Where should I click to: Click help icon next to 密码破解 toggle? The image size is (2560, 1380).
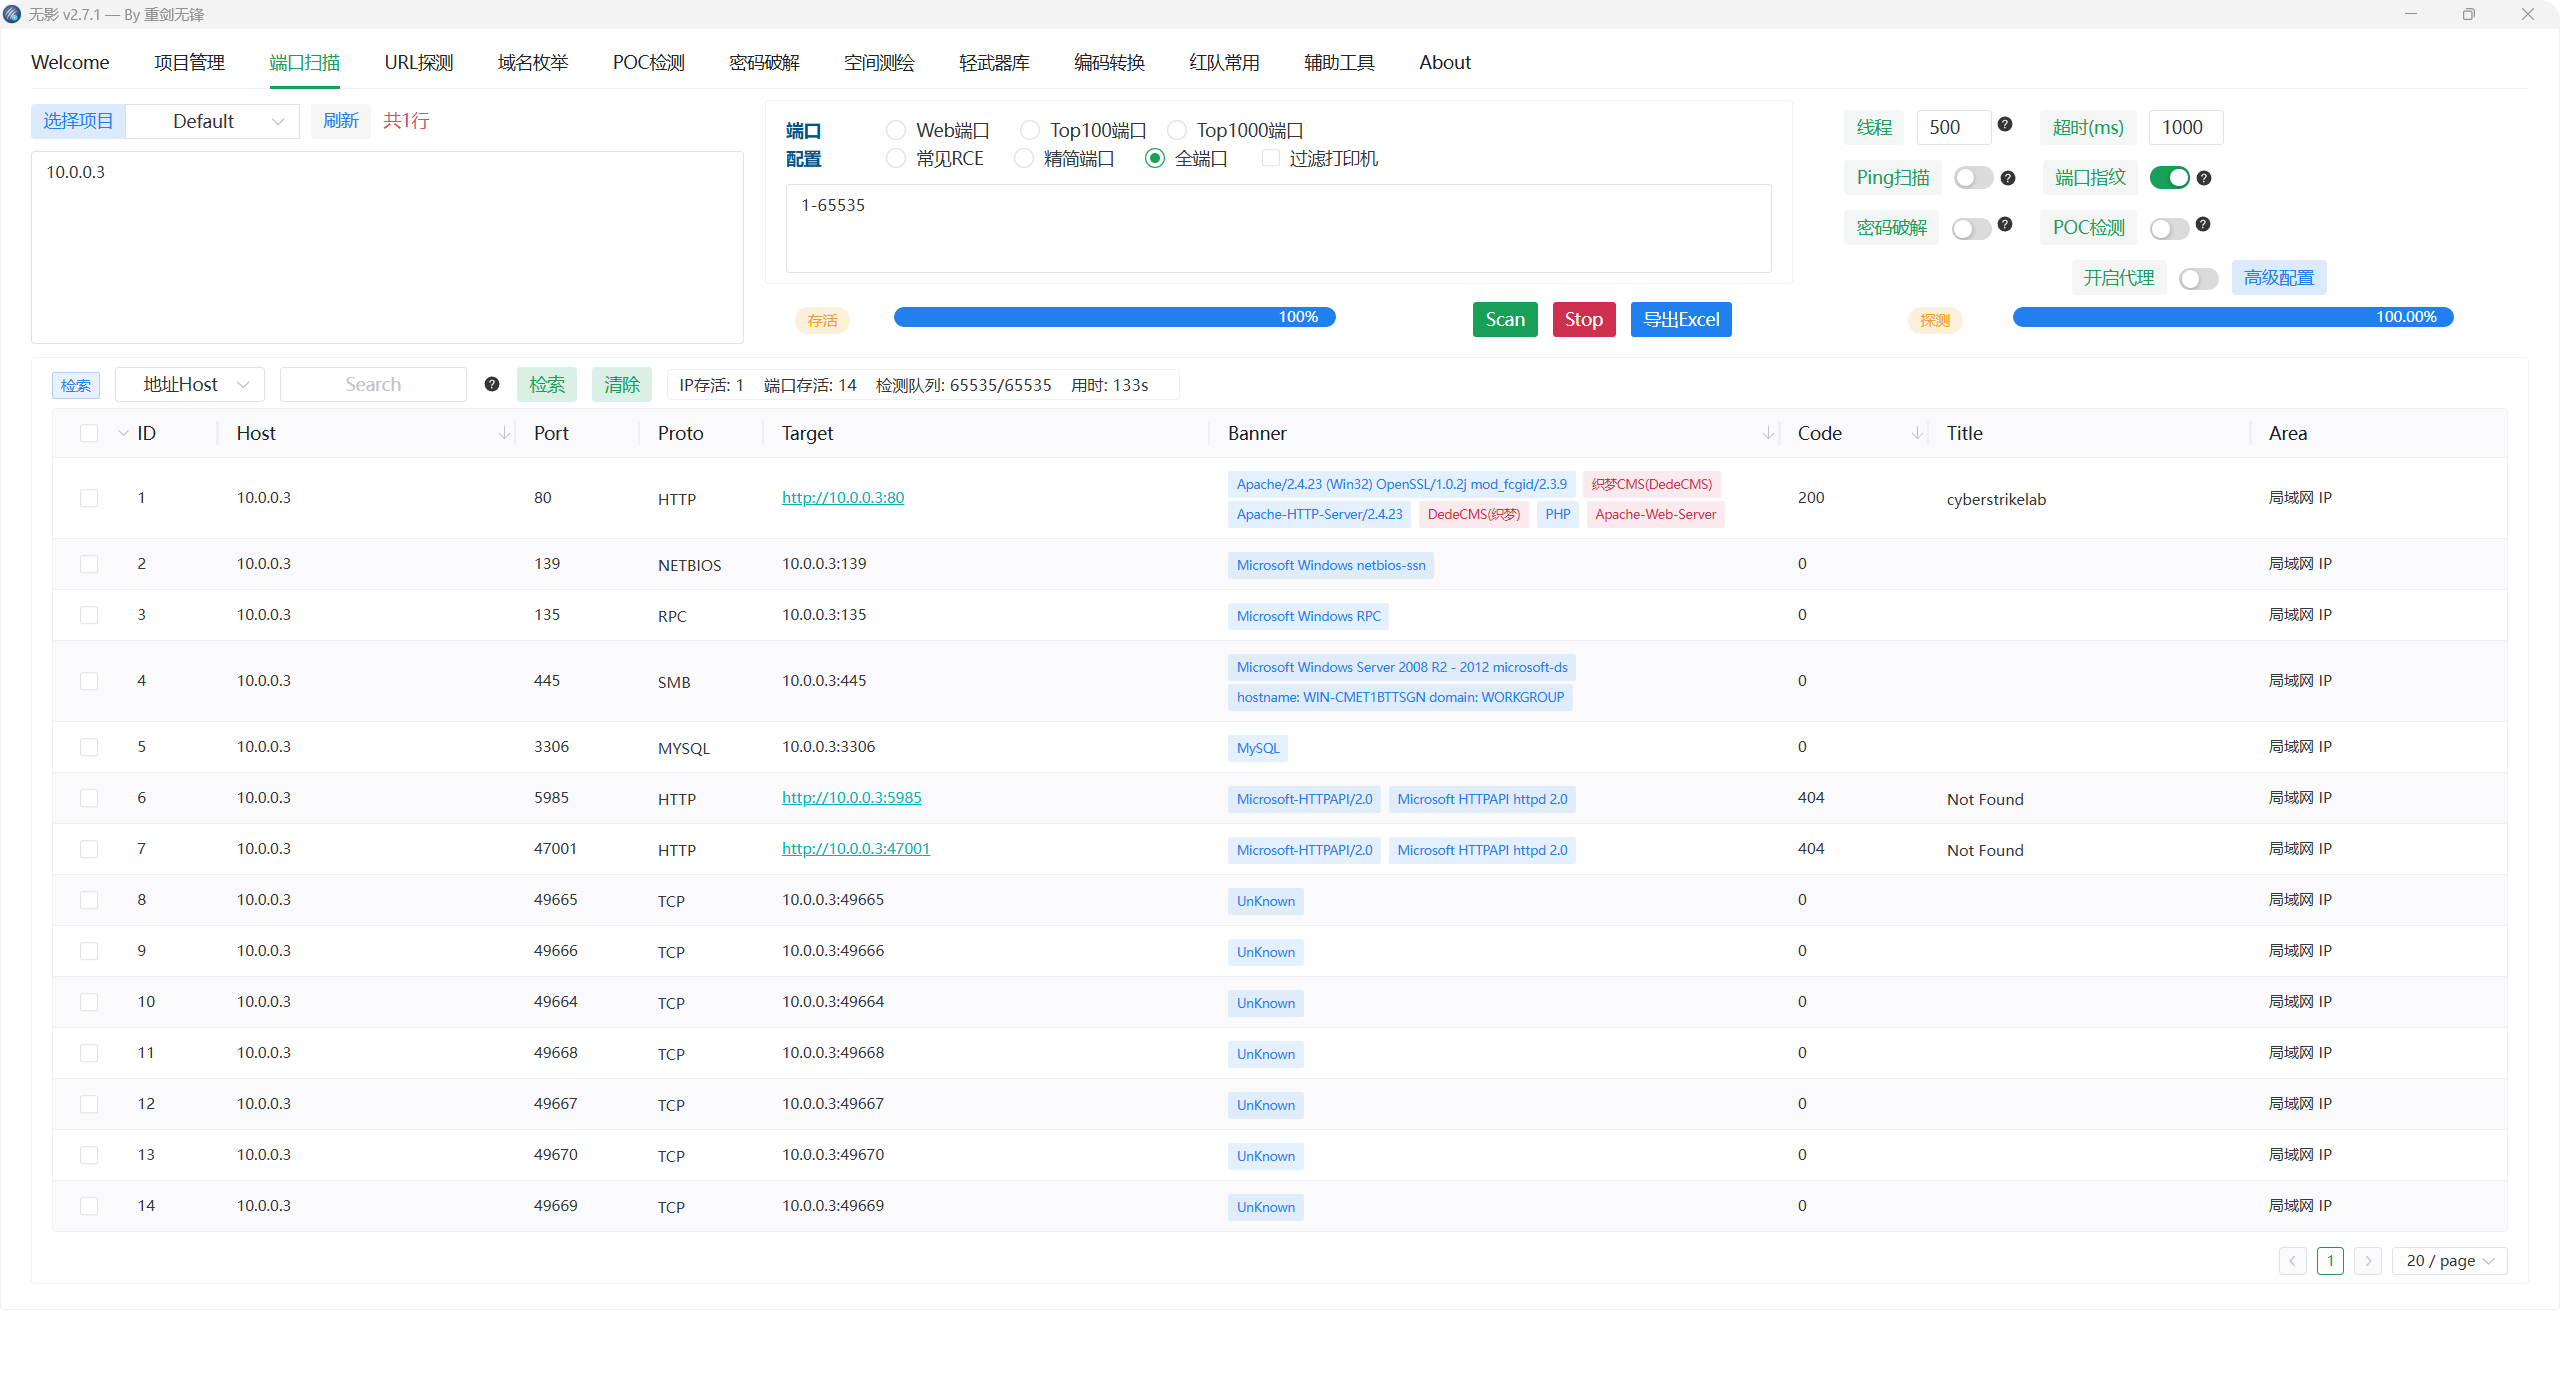coord(2005,225)
